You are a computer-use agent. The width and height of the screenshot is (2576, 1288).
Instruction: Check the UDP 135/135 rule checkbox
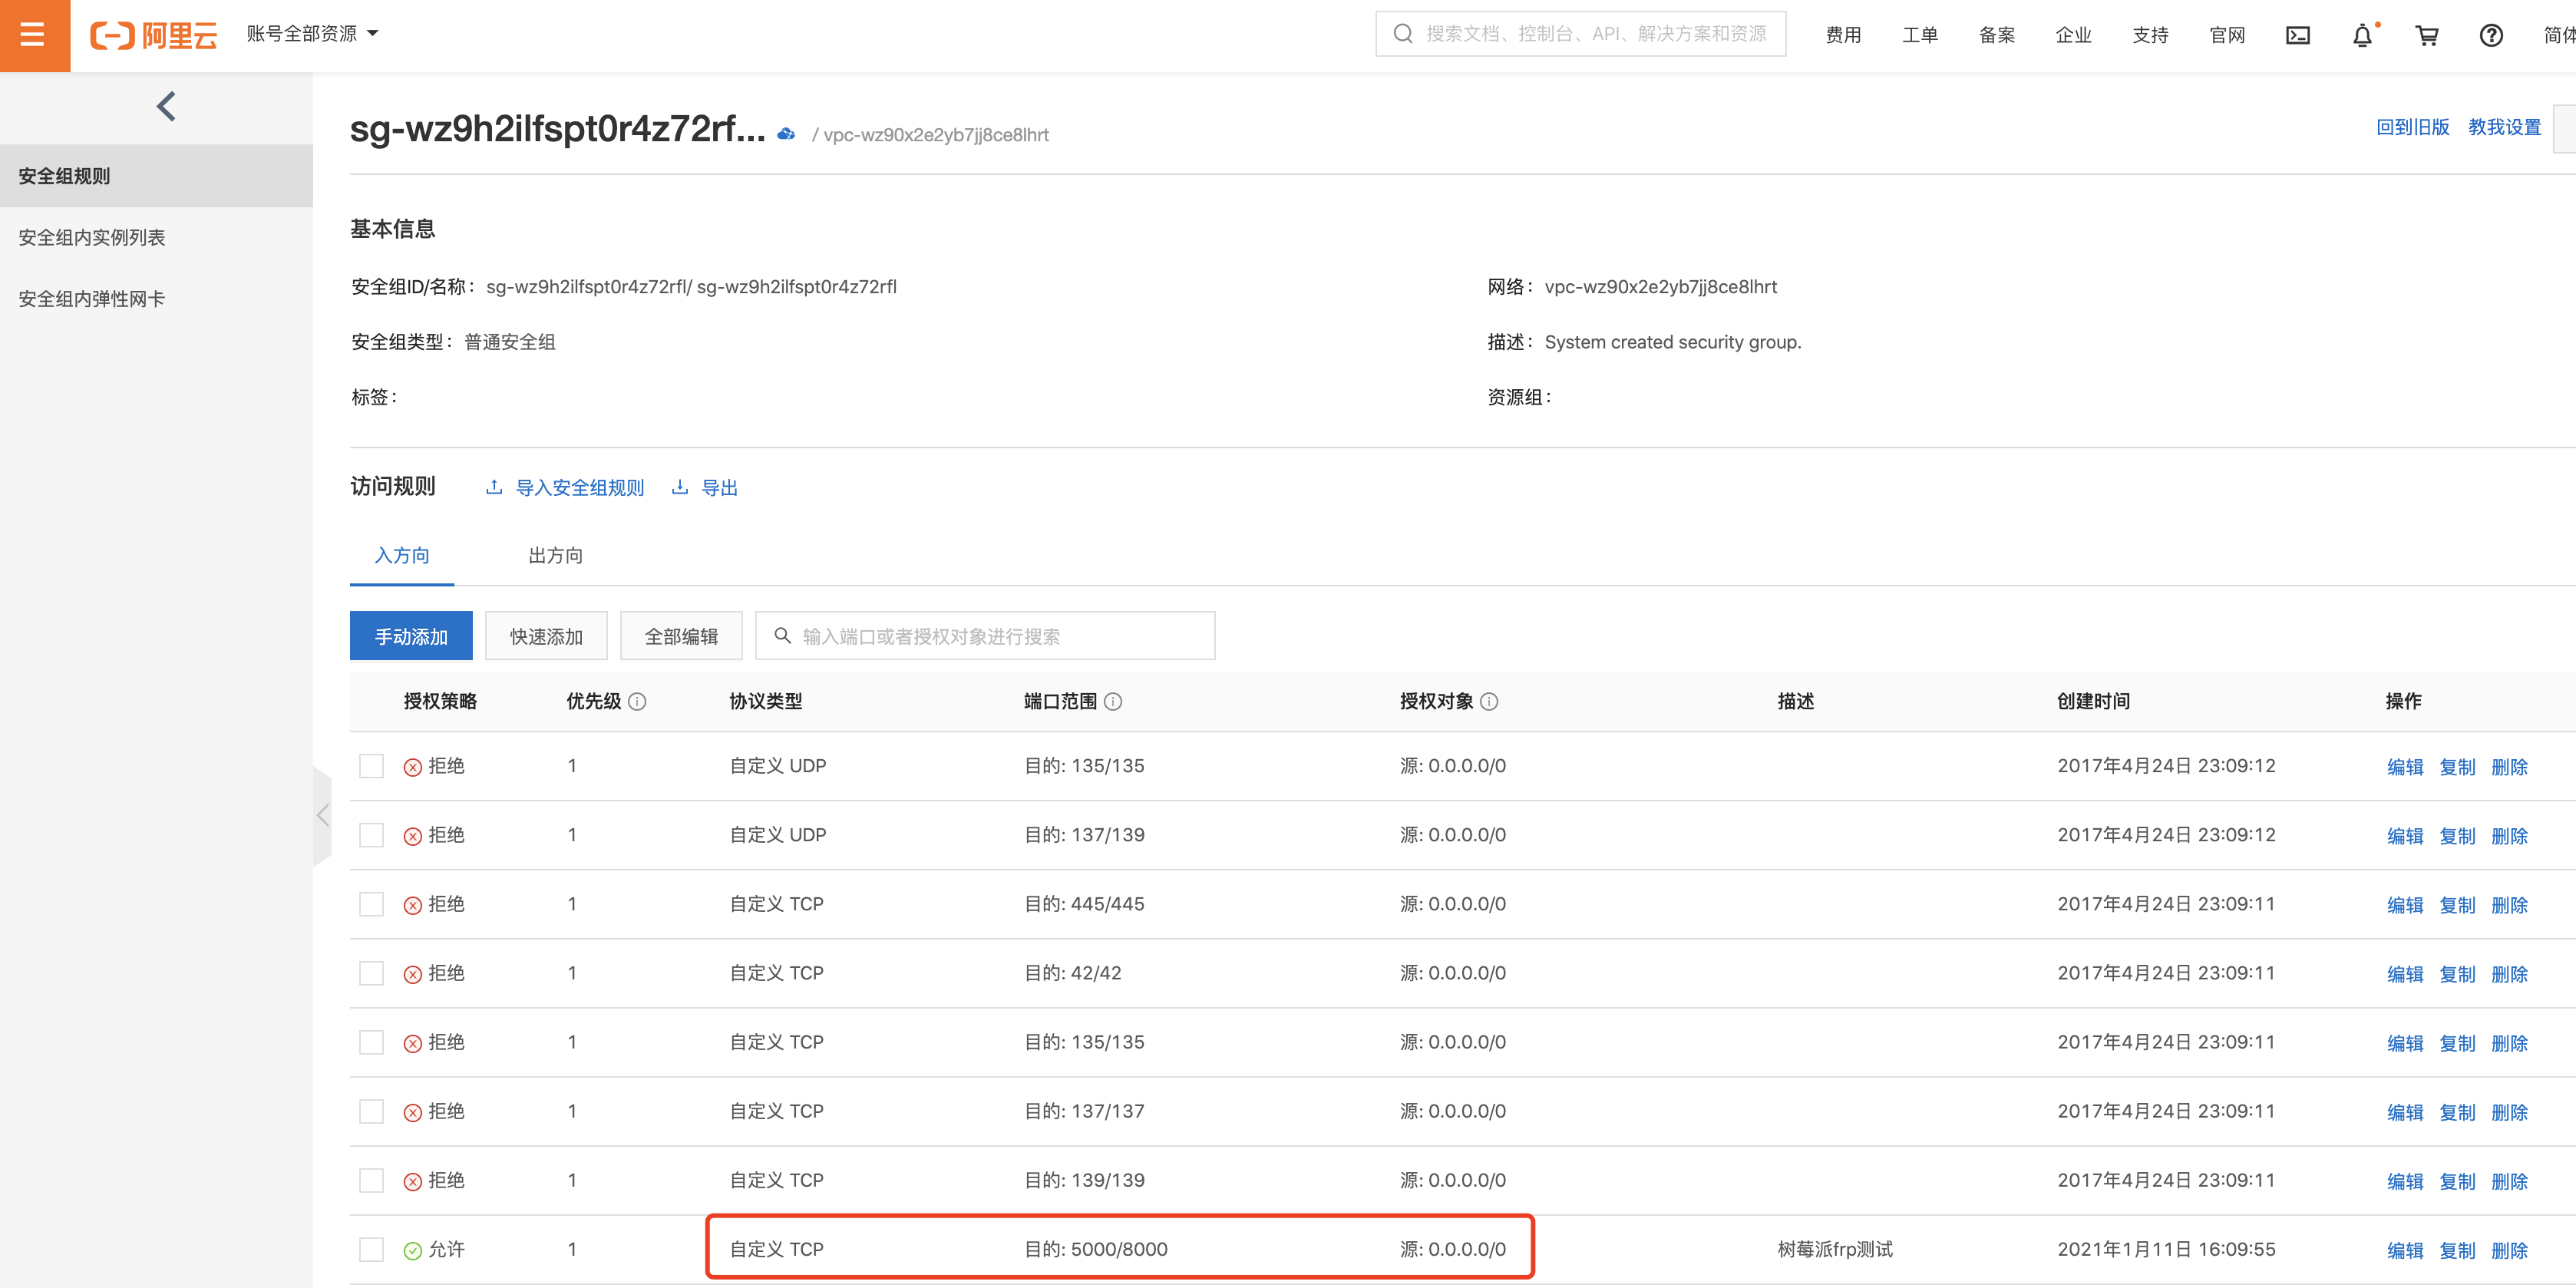(371, 766)
